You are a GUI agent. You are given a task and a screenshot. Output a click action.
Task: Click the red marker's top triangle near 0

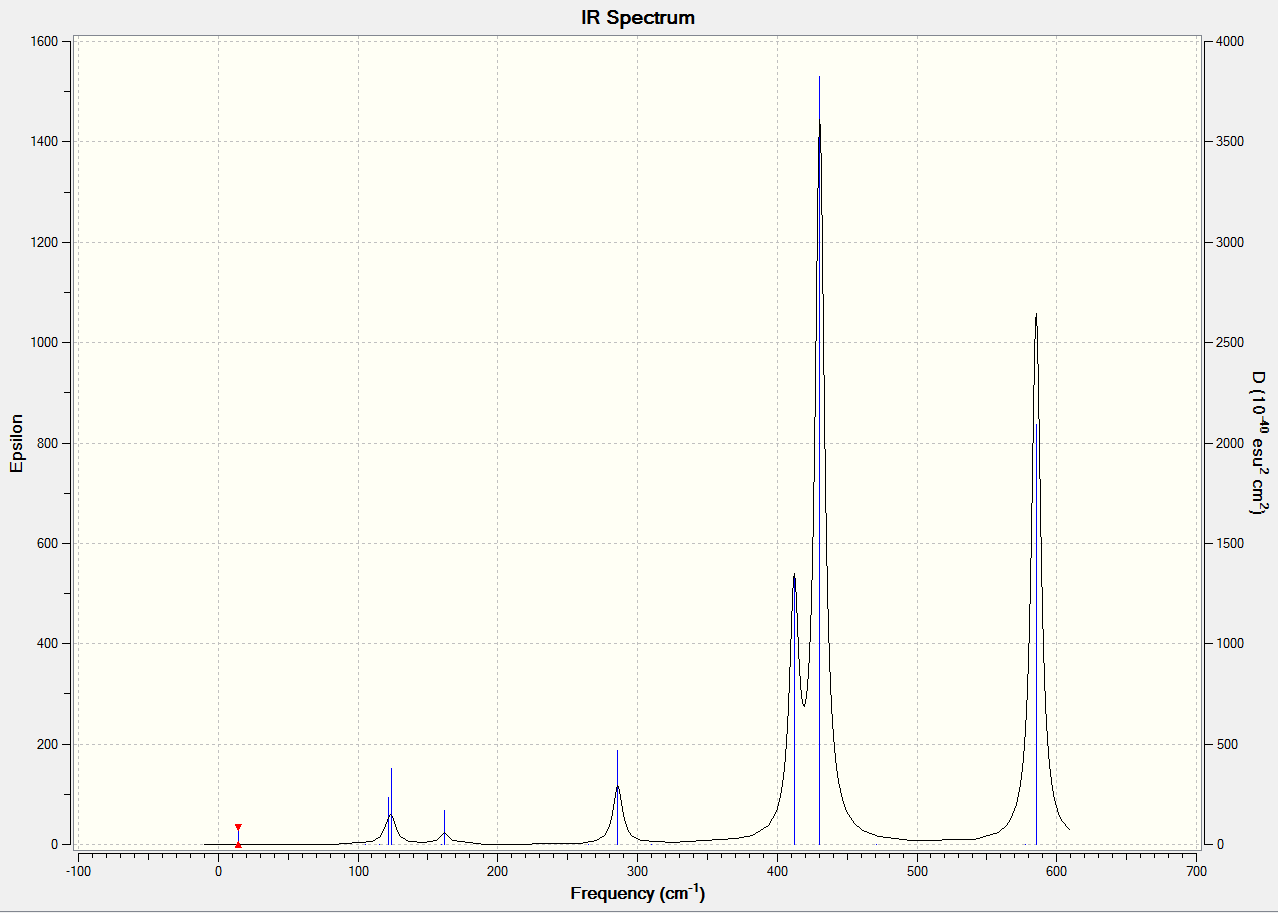pyautogui.click(x=238, y=828)
